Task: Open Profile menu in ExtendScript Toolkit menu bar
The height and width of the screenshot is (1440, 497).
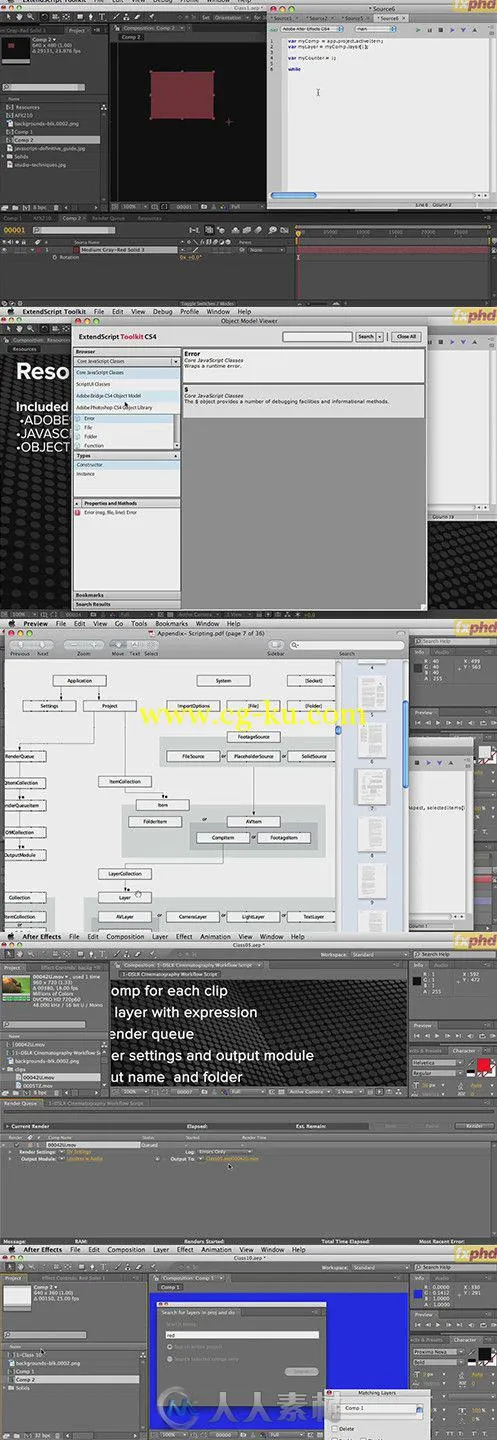Action: click(189, 311)
